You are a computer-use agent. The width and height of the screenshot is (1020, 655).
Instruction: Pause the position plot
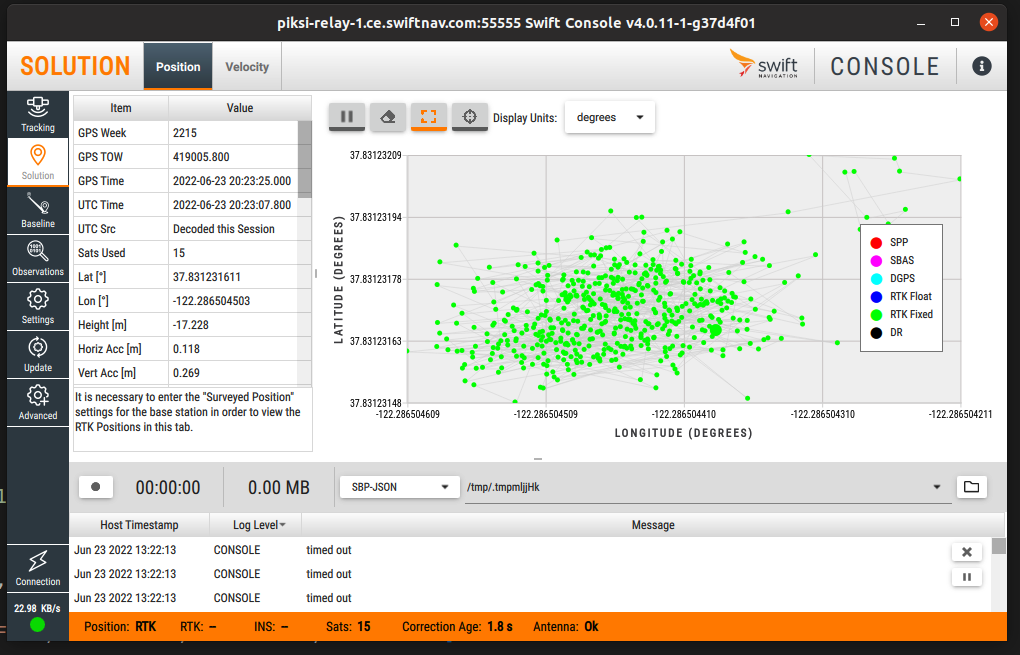pos(347,116)
